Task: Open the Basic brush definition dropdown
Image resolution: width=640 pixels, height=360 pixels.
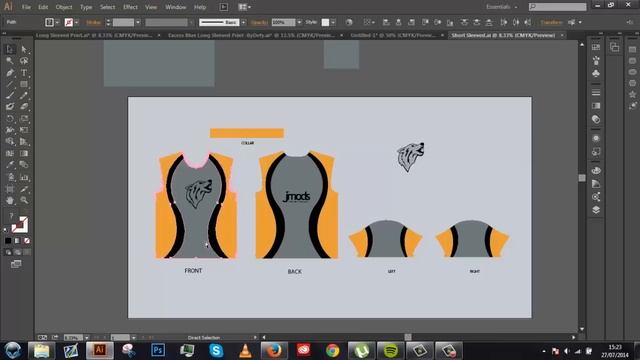Action: (x=244, y=22)
